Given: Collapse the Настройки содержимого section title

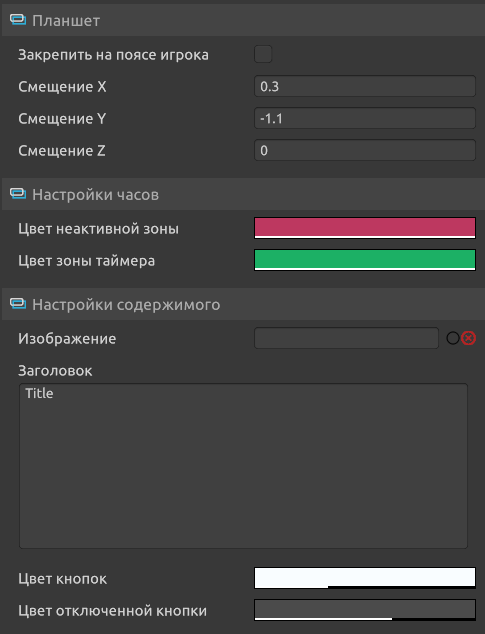Looking at the screenshot, I should [x=126, y=305].
